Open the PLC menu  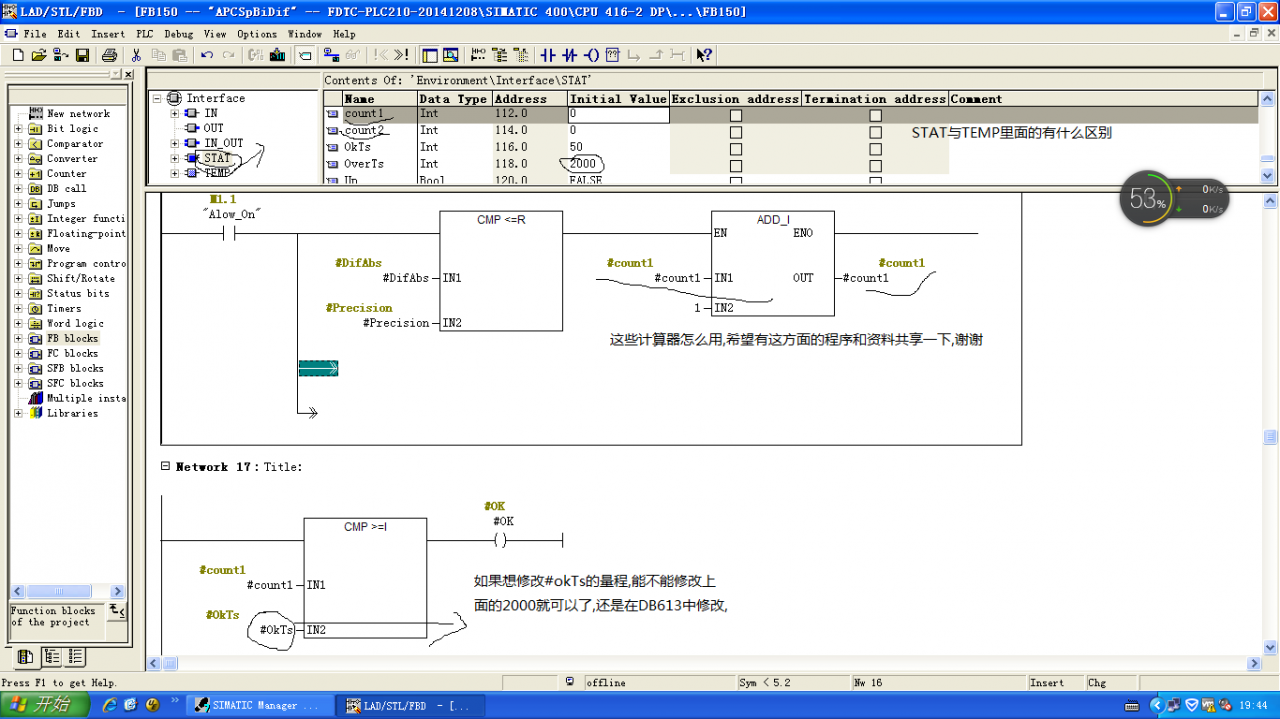[145, 34]
